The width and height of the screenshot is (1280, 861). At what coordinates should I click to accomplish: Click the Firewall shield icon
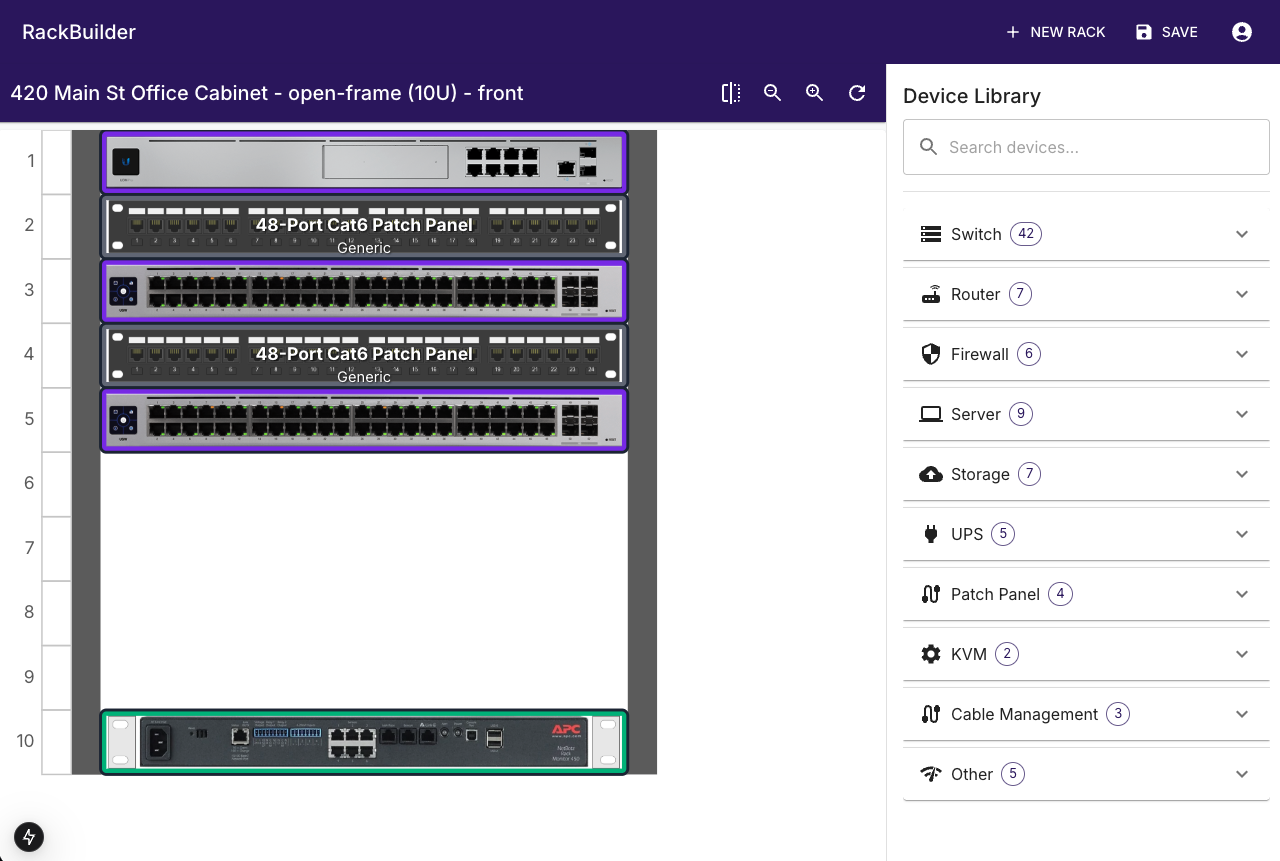930,354
